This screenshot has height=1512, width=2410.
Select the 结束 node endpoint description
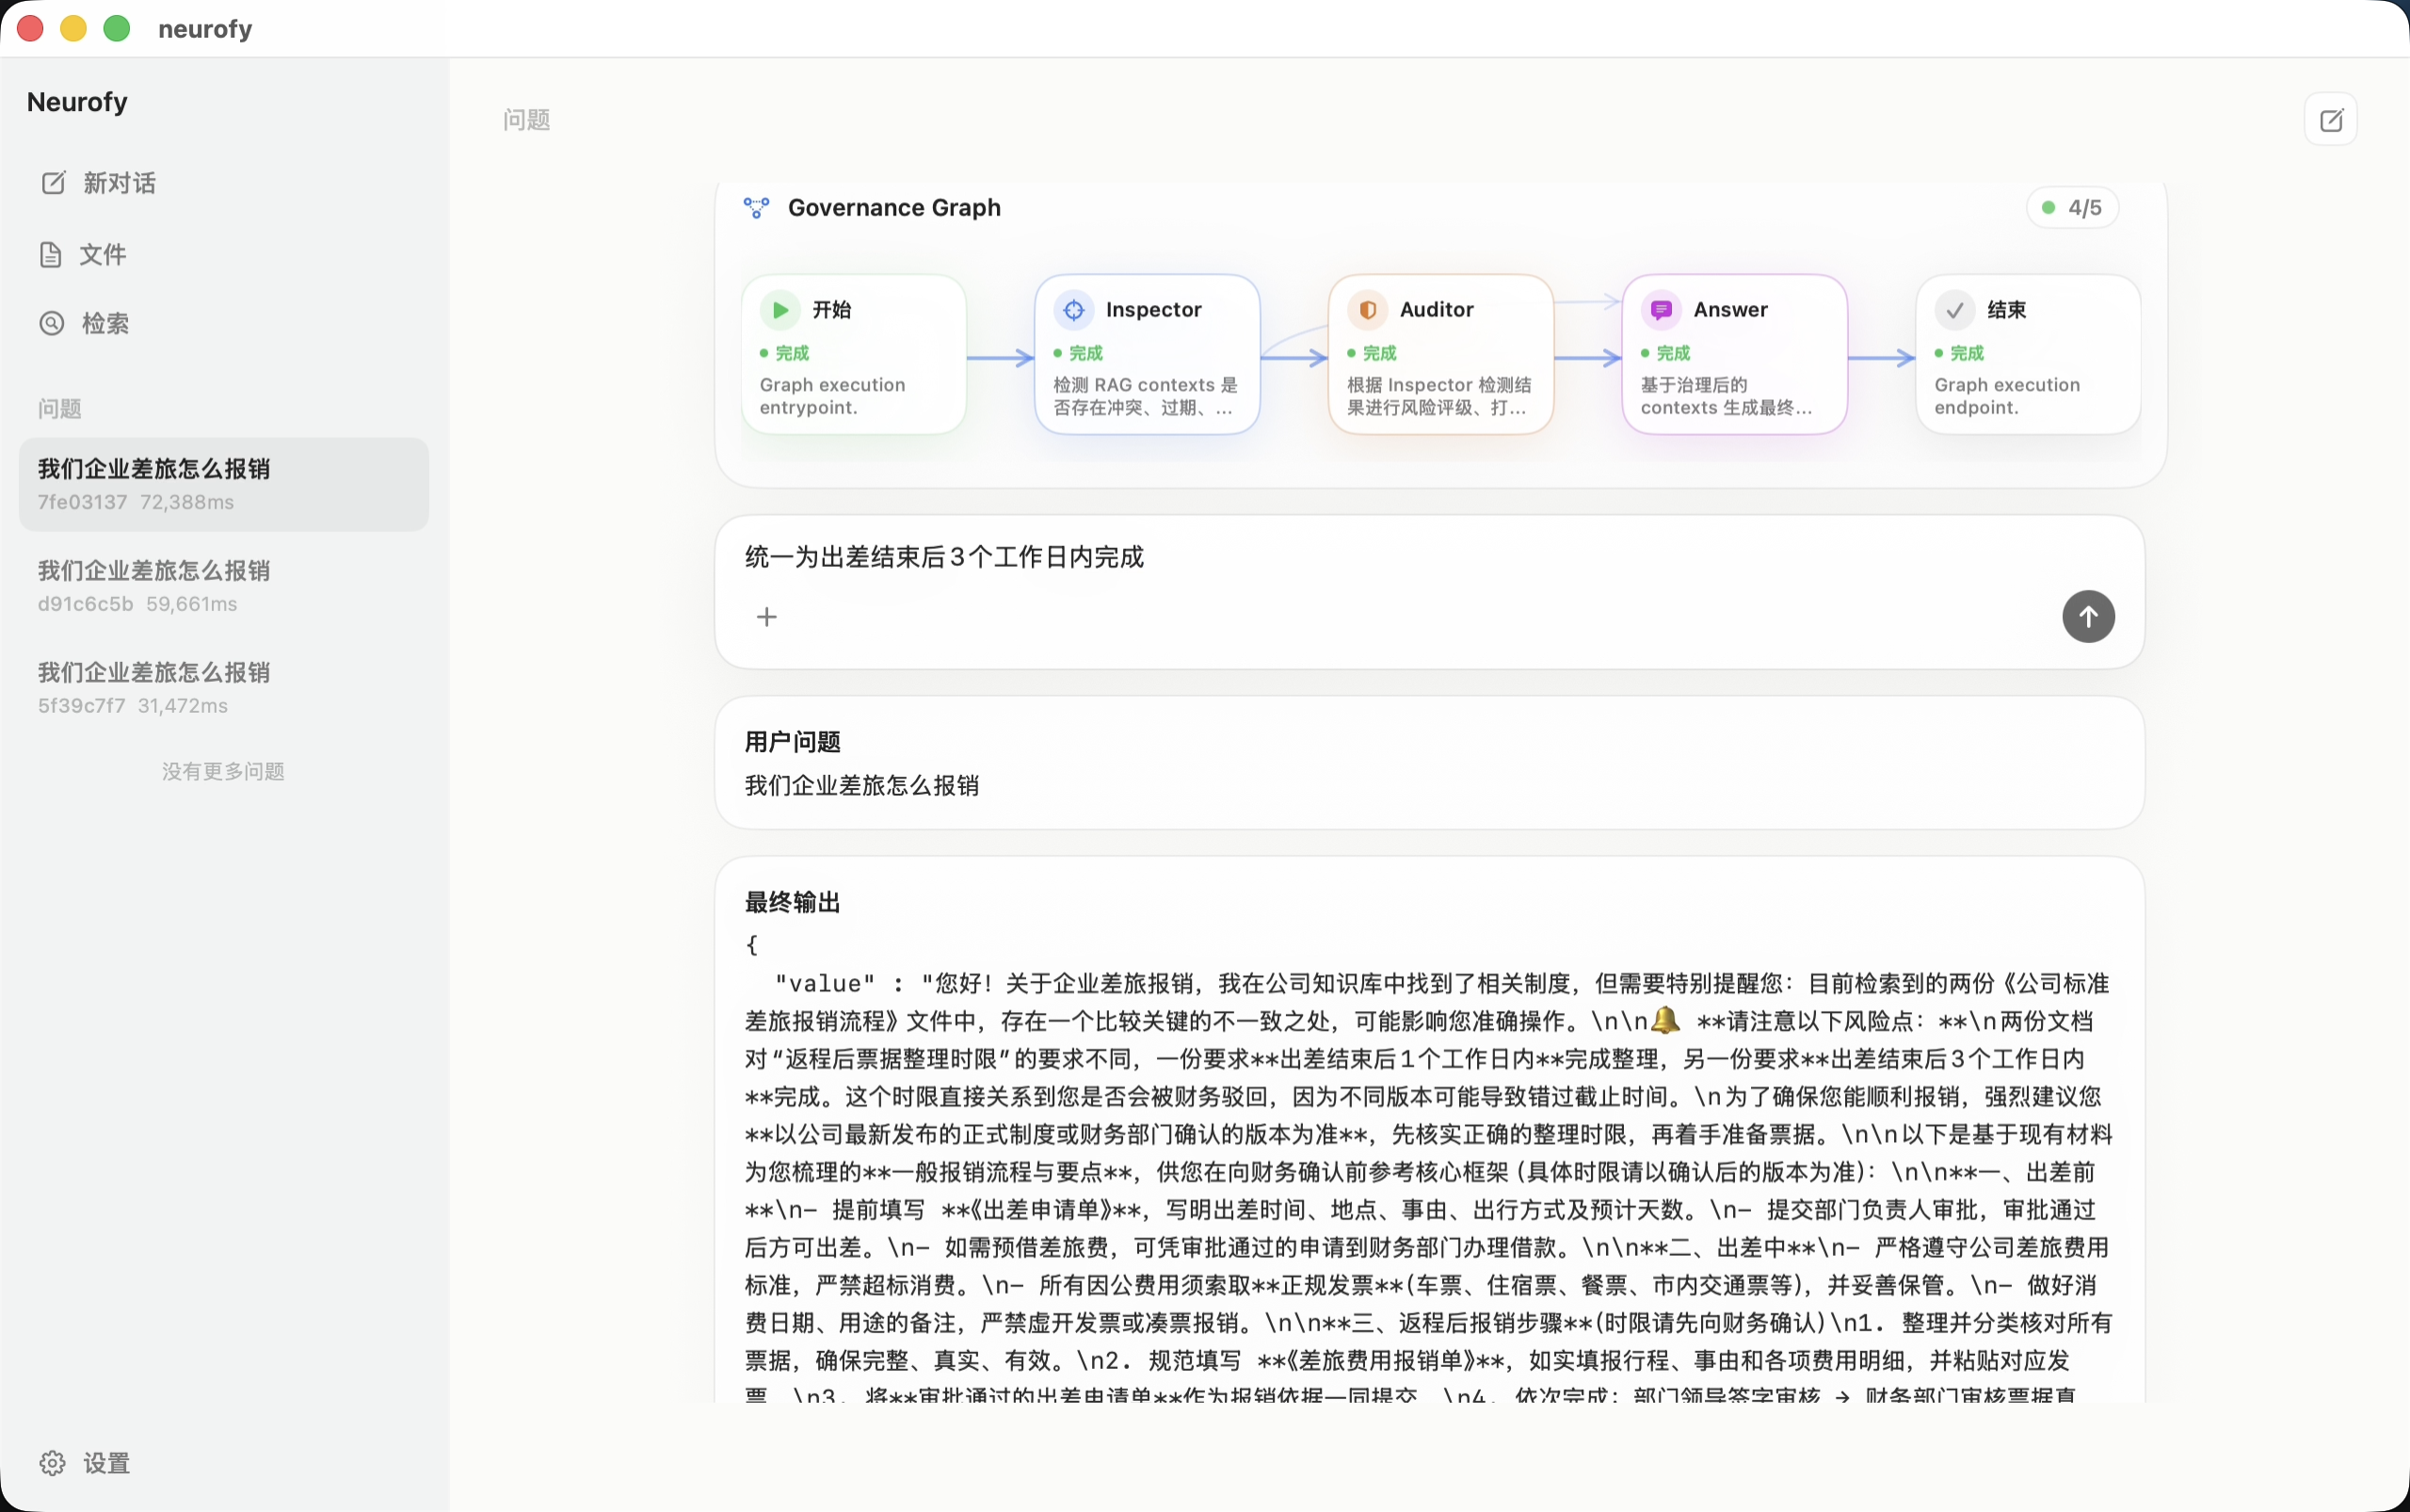pos(2007,396)
